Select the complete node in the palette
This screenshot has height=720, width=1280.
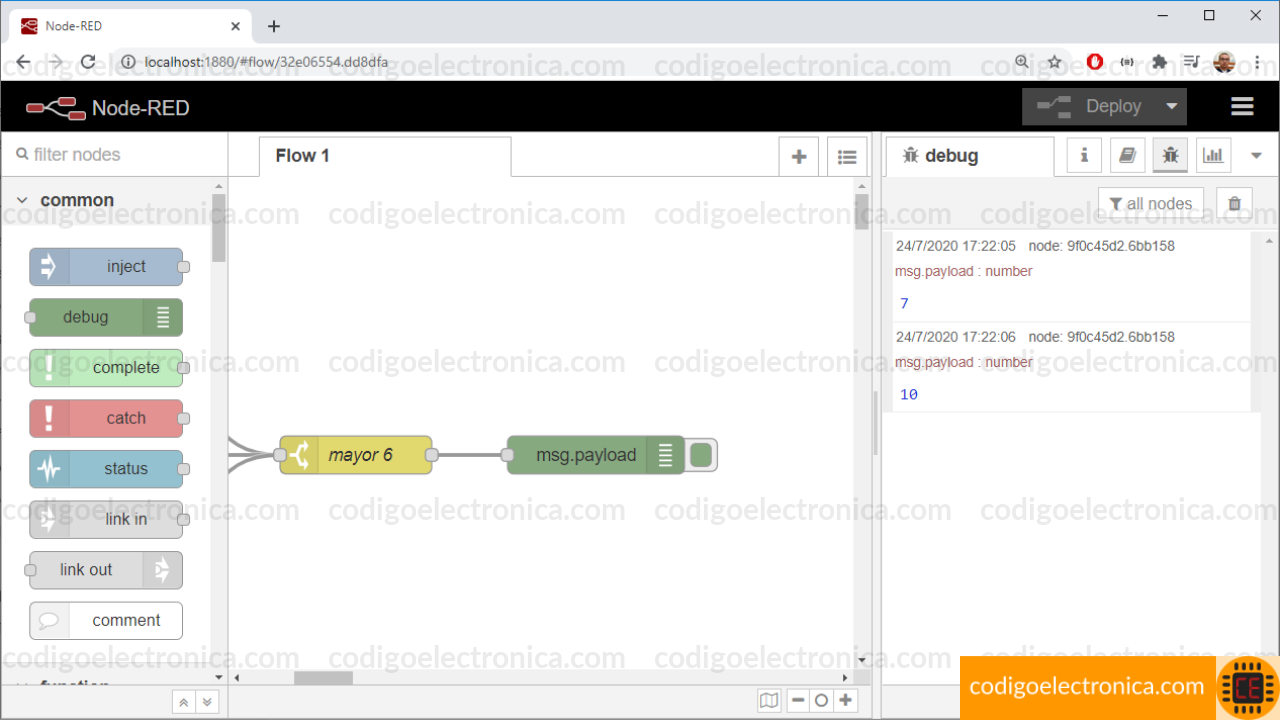[x=106, y=368]
